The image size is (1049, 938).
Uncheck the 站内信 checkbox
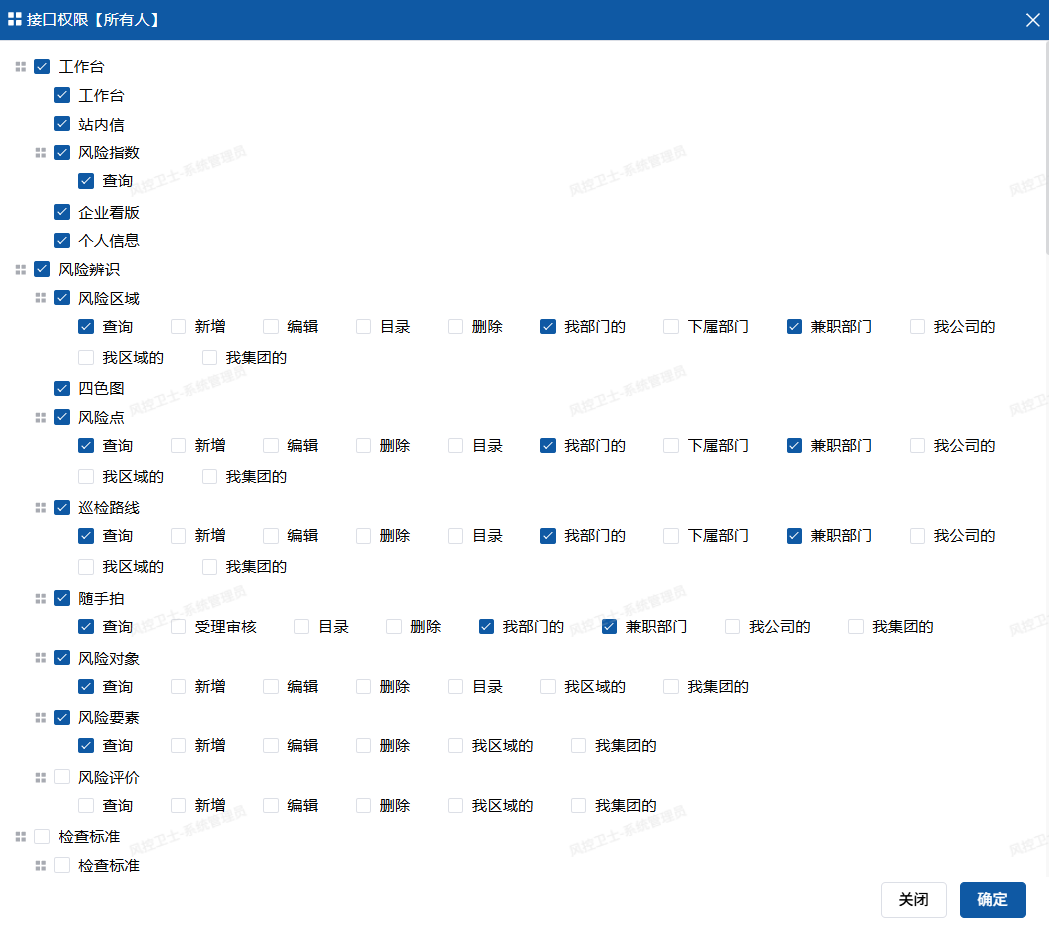(x=62, y=124)
